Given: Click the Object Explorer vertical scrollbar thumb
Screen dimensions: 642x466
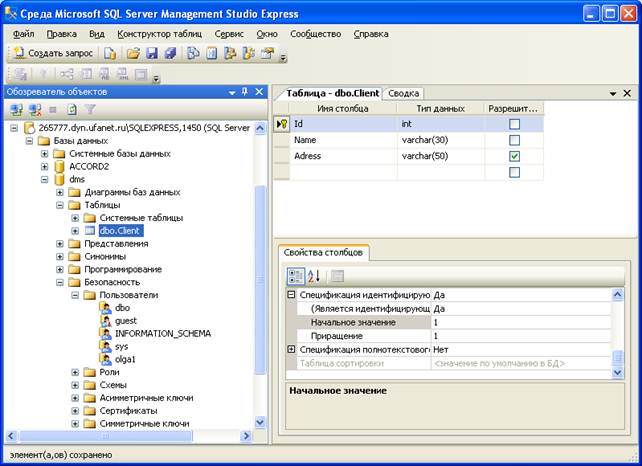Looking at the screenshot, I should [260, 279].
